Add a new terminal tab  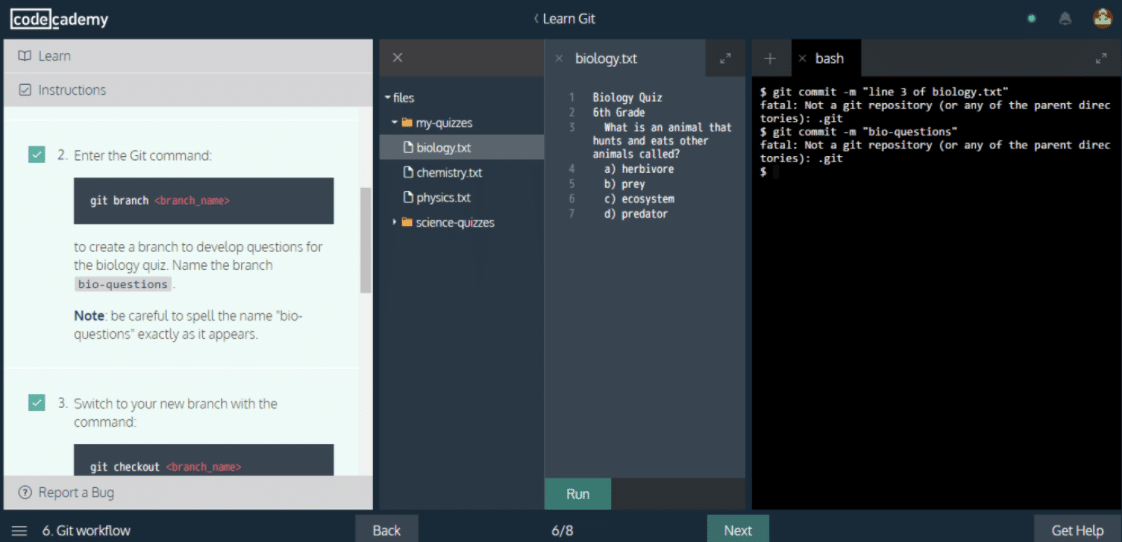[771, 59]
